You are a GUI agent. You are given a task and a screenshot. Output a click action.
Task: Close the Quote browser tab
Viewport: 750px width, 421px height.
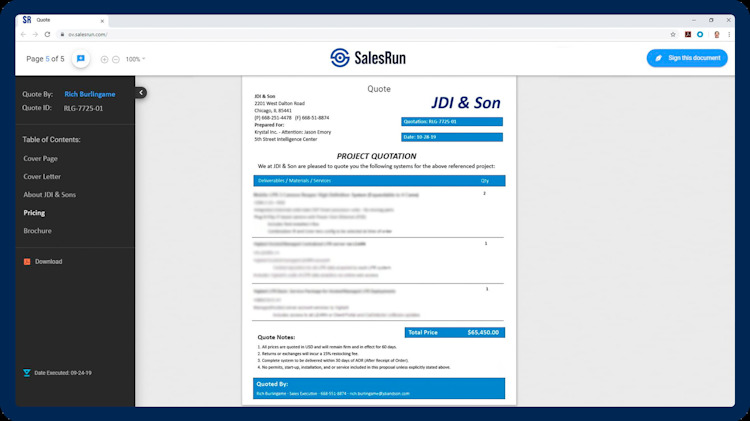(x=102, y=21)
